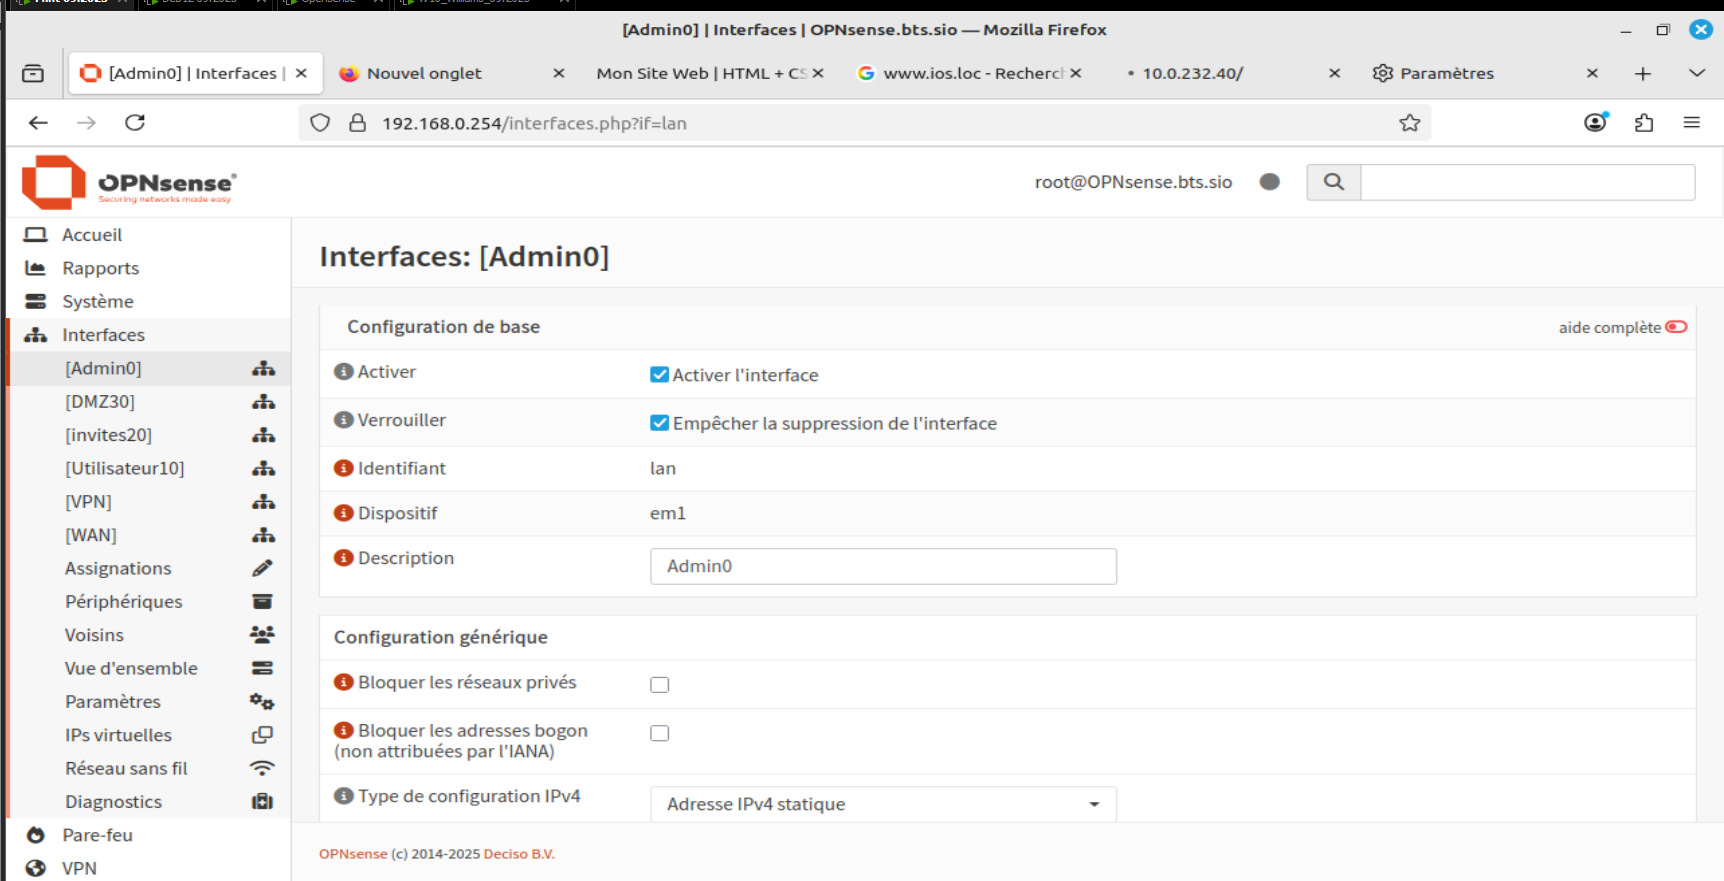1724x881 pixels.
Task: Open the OPNsense footer link
Action: coord(353,854)
